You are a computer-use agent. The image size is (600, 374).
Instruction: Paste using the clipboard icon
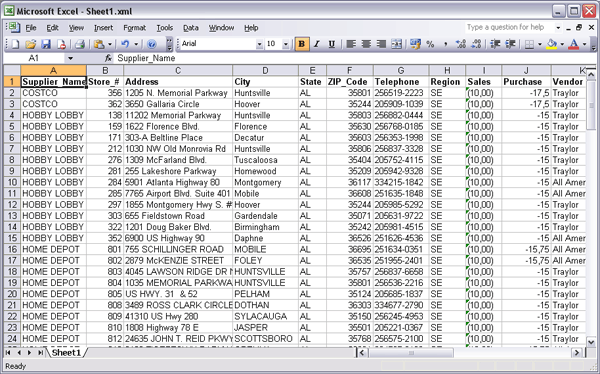pyautogui.click(x=99, y=44)
